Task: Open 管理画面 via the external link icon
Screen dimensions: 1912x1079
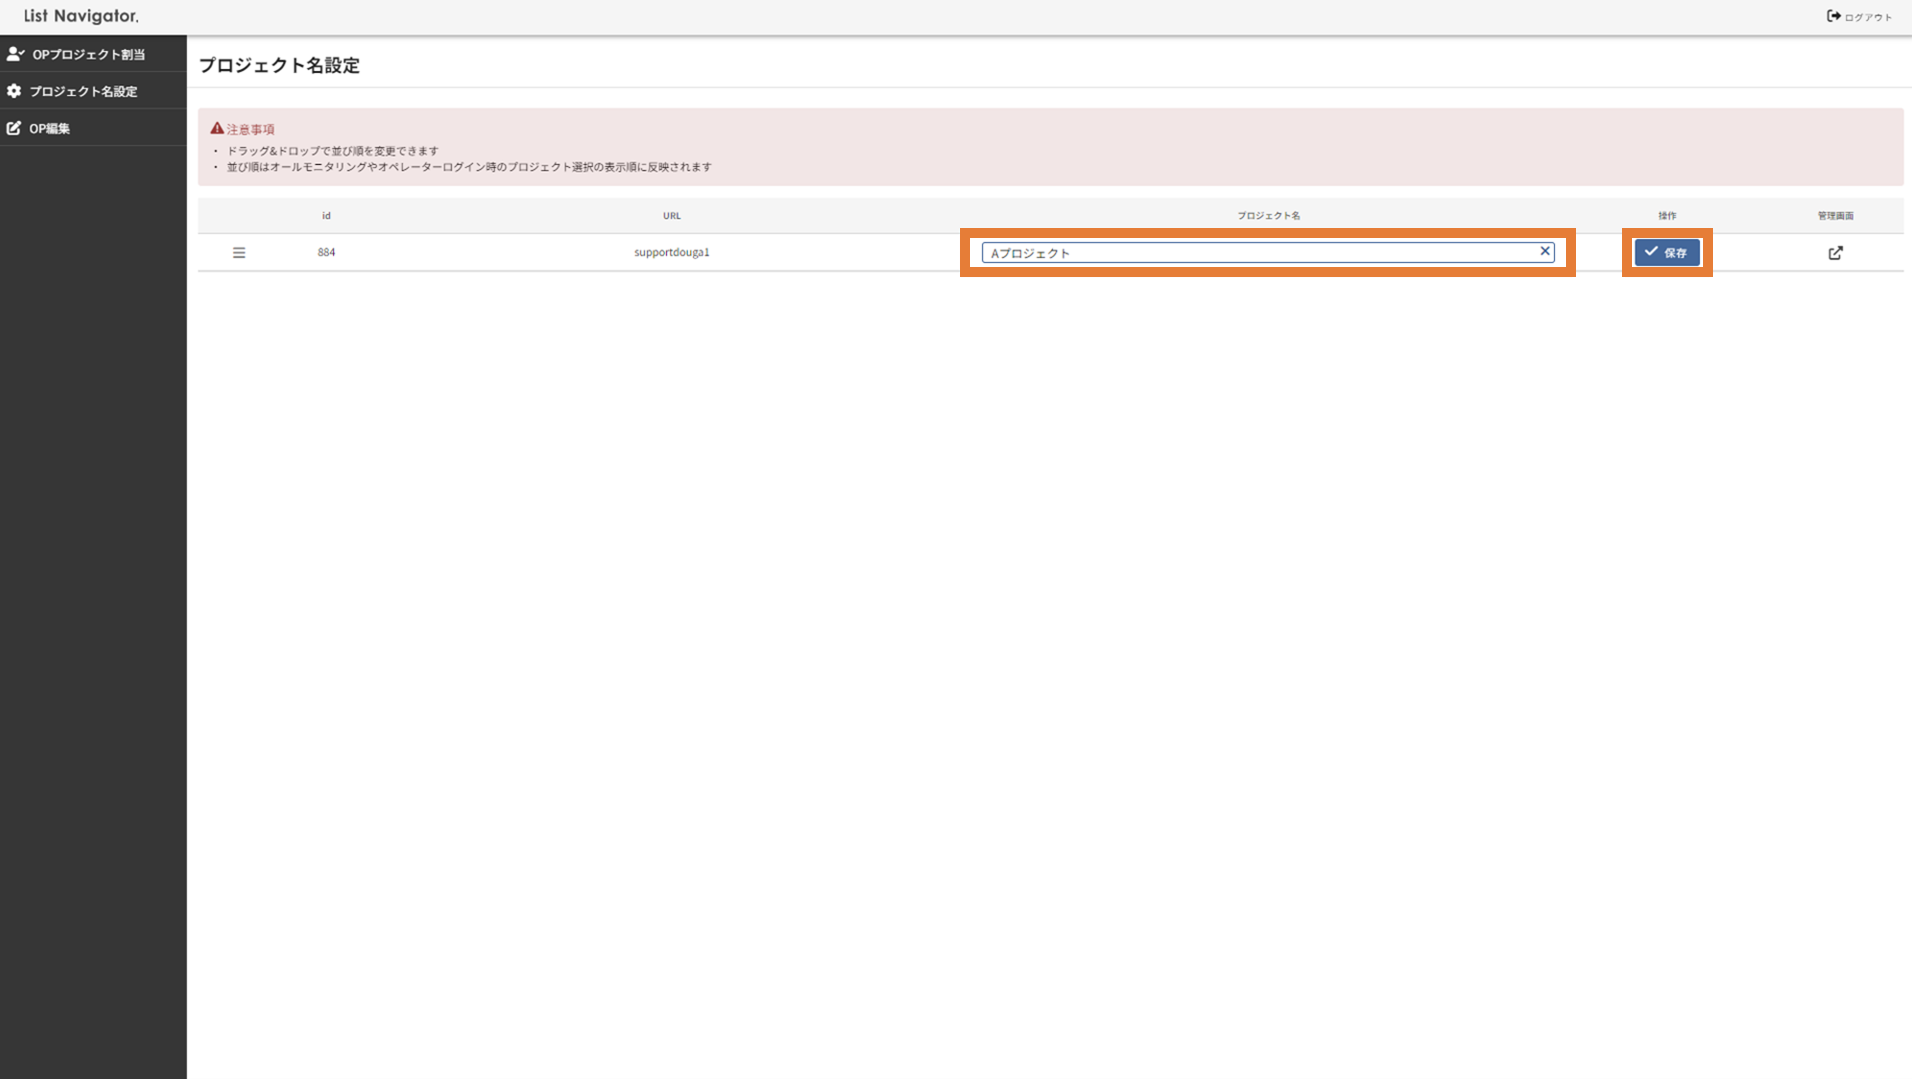Action: coord(1835,253)
